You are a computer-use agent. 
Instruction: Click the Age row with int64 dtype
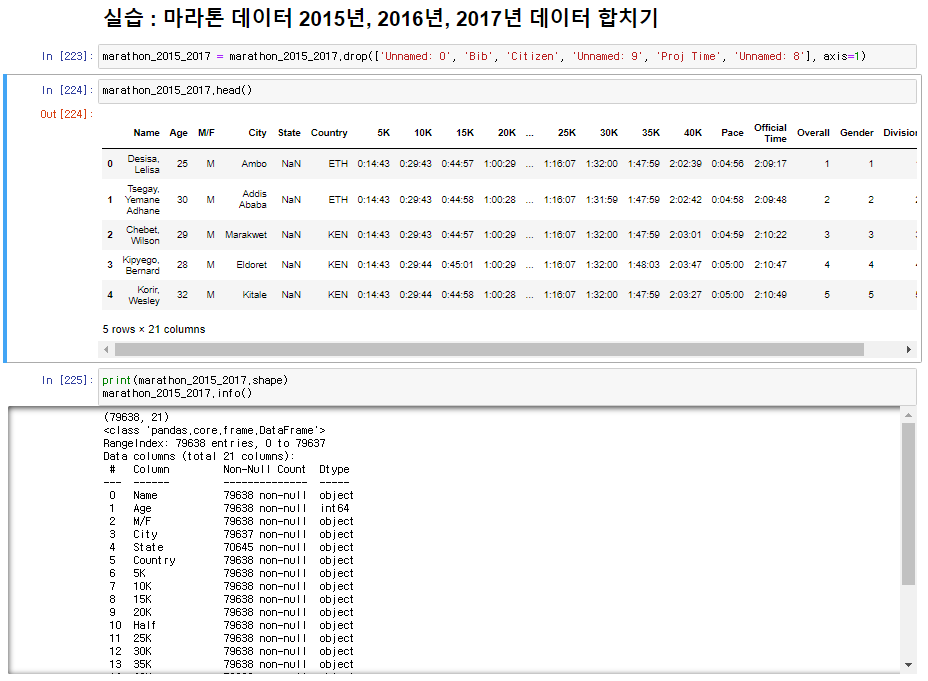(229, 508)
